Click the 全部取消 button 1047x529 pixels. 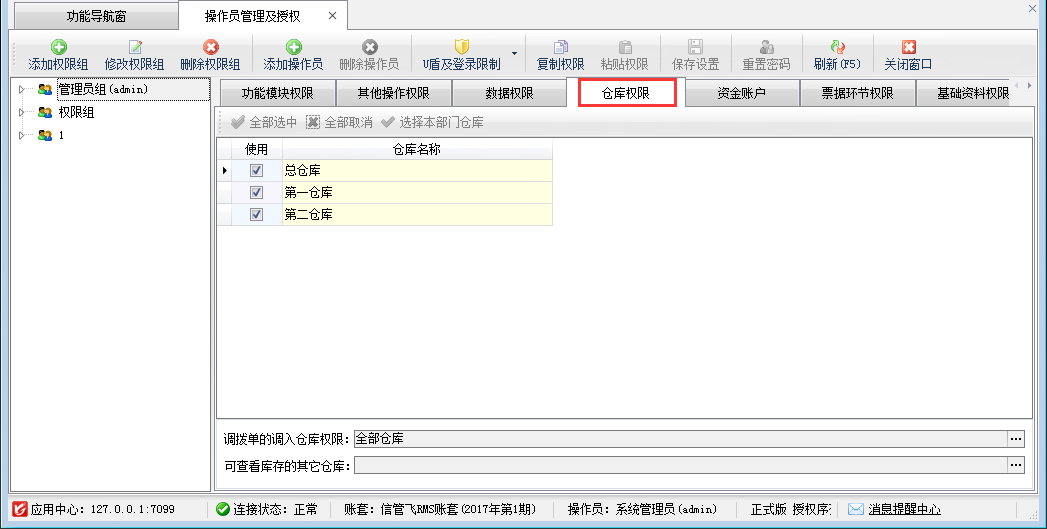tap(339, 123)
